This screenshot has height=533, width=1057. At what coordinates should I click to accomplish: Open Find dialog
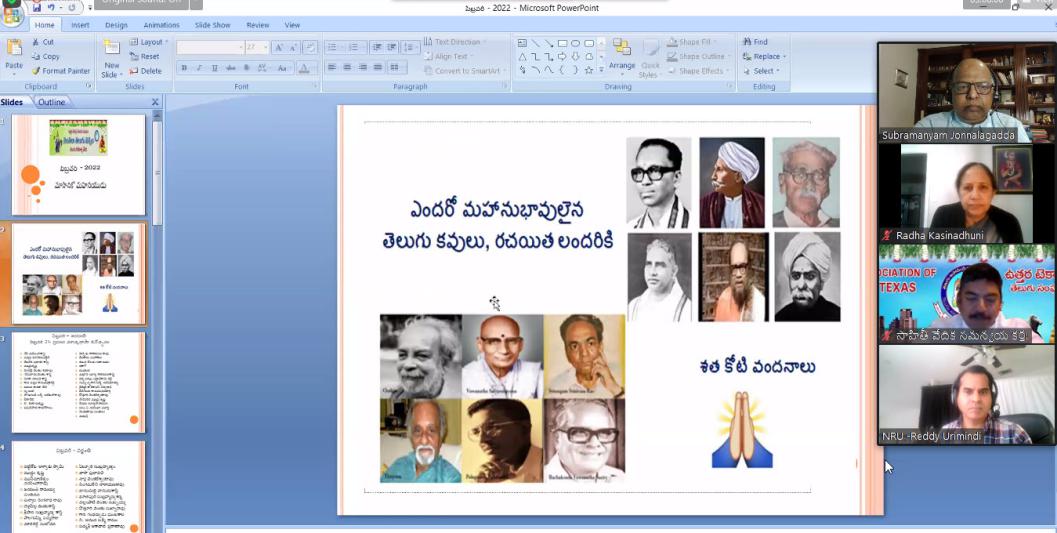coord(756,42)
